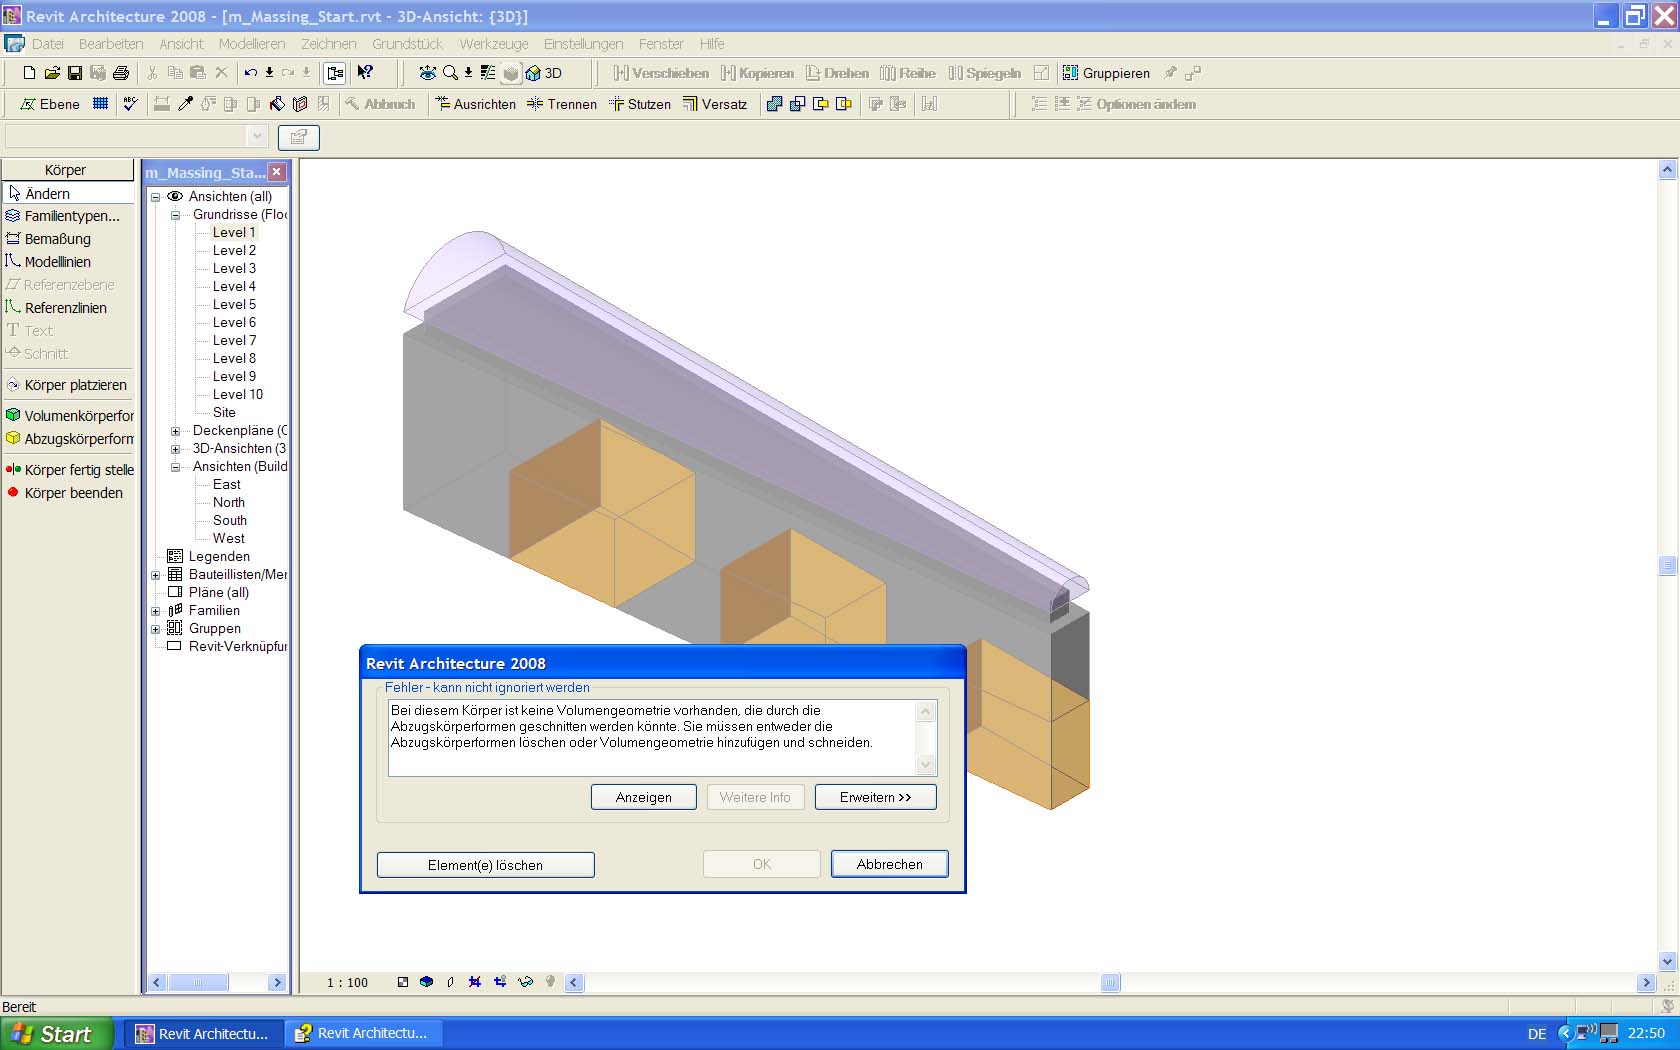Click the Anzeigen button in error dialog
The height and width of the screenshot is (1050, 1680).
(644, 797)
